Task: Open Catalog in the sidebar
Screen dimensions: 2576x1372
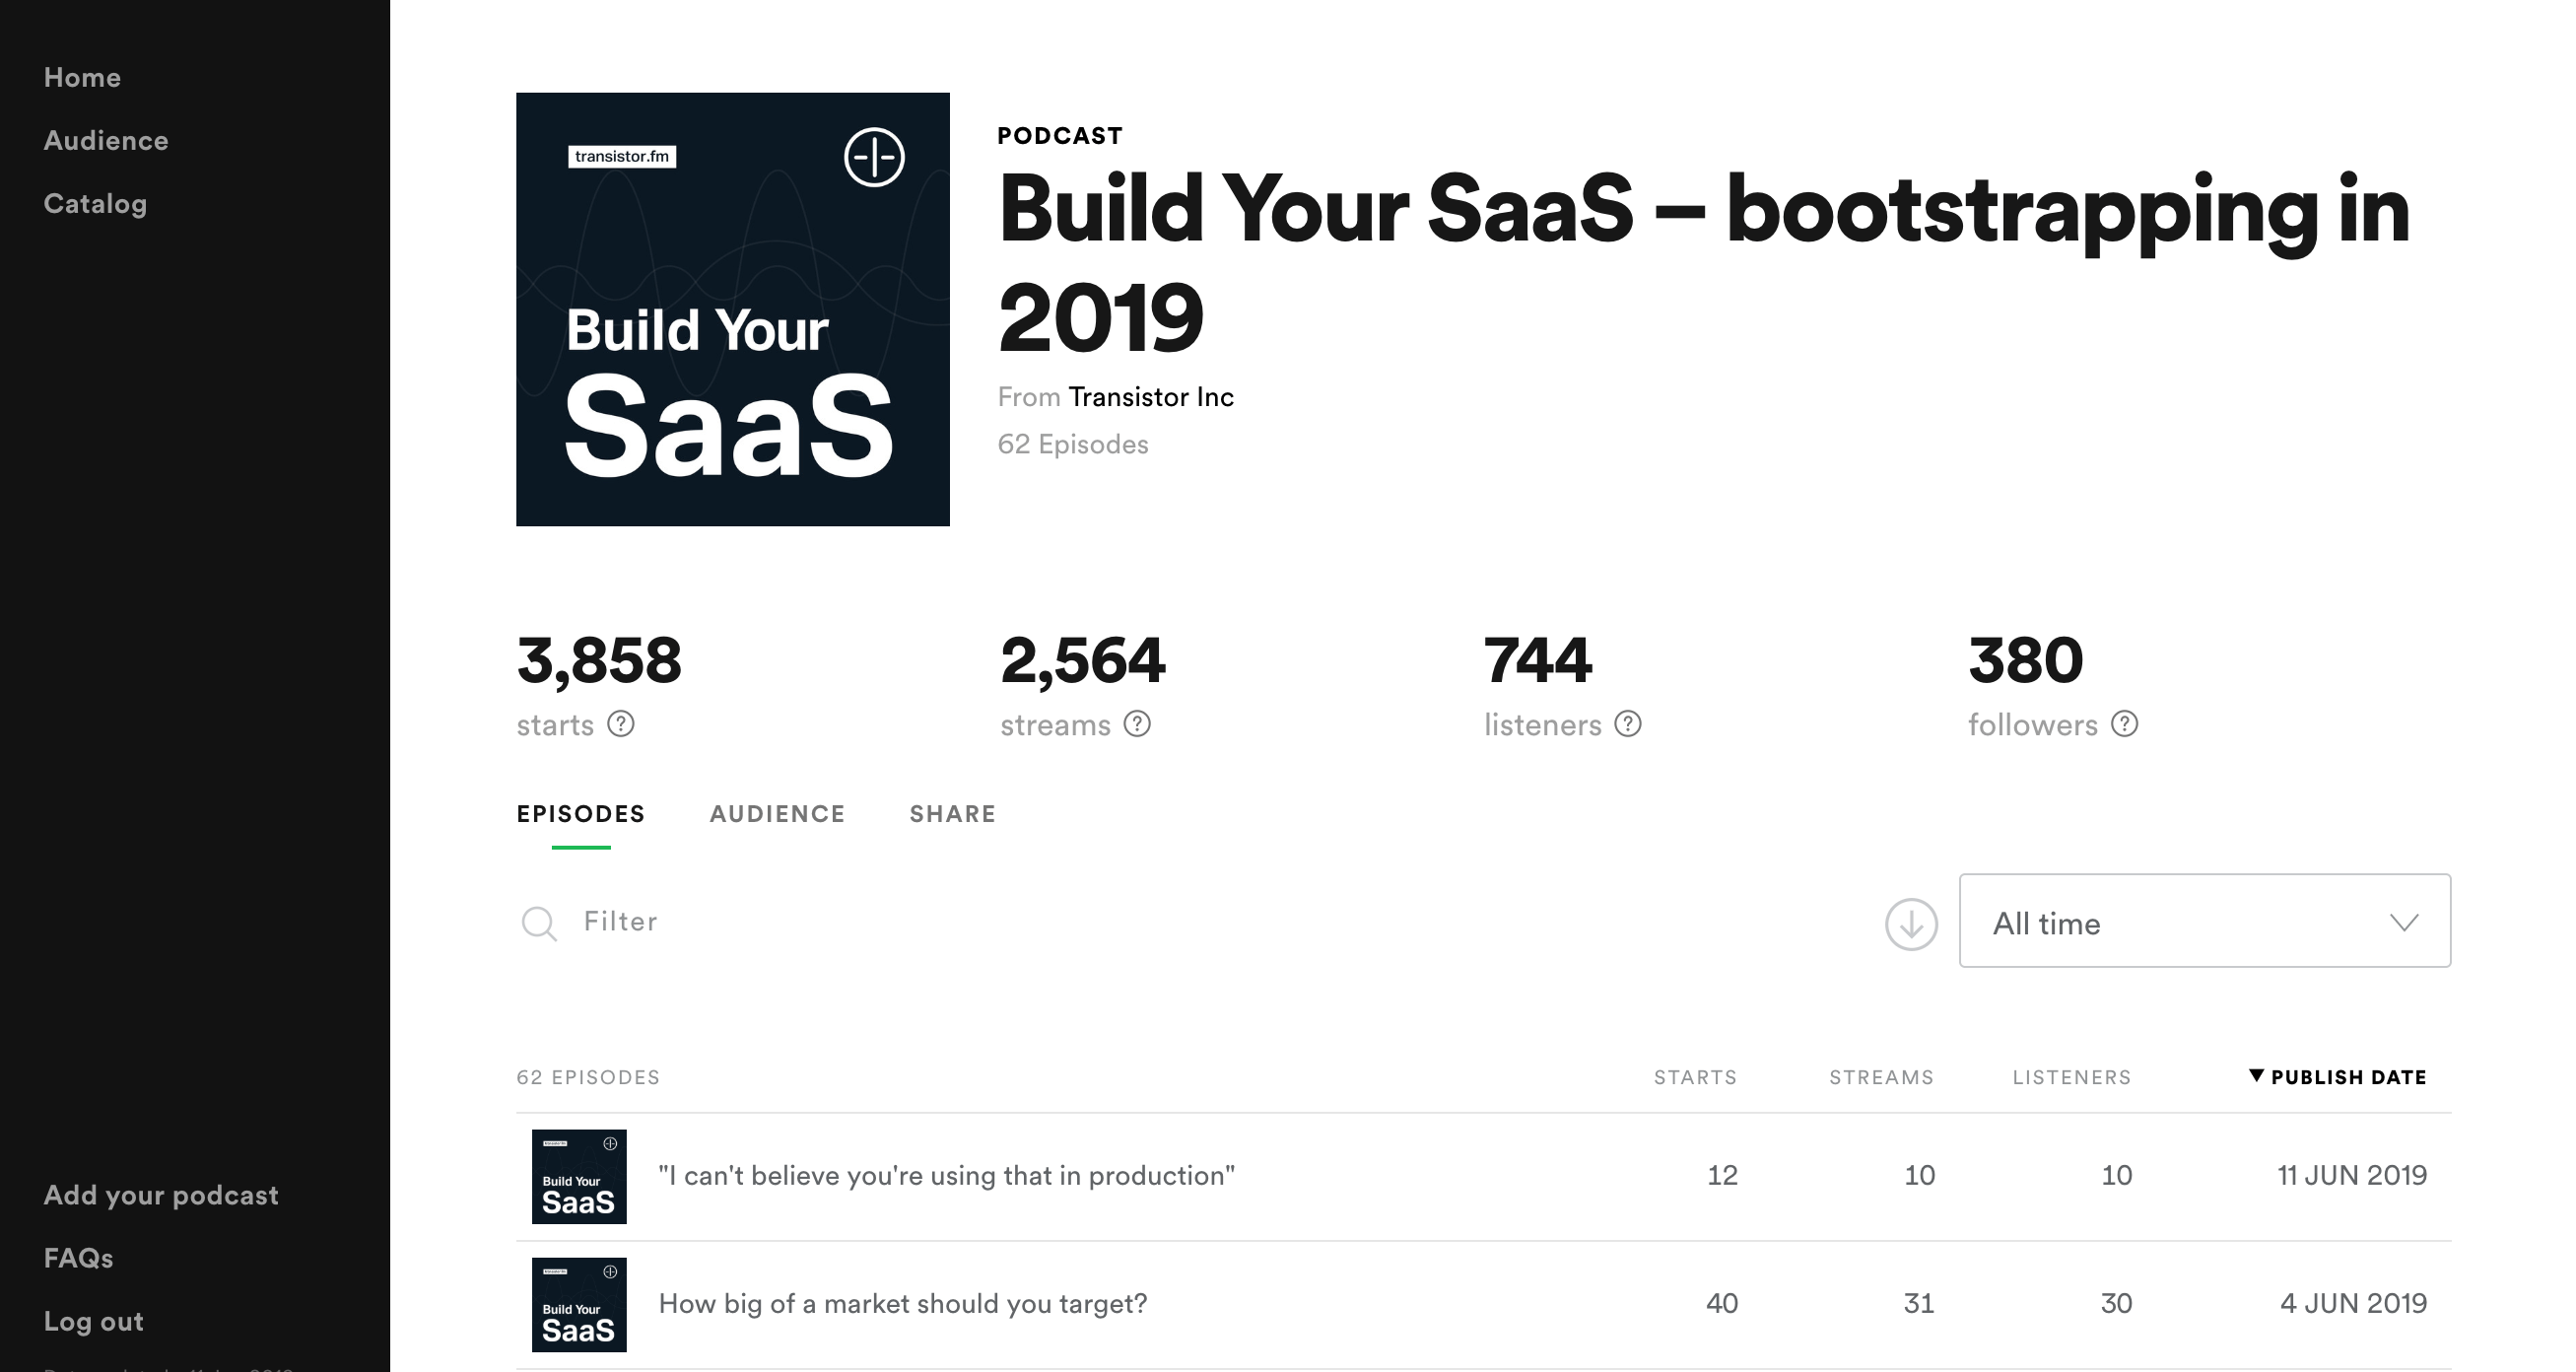Action: click(x=95, y=204)
